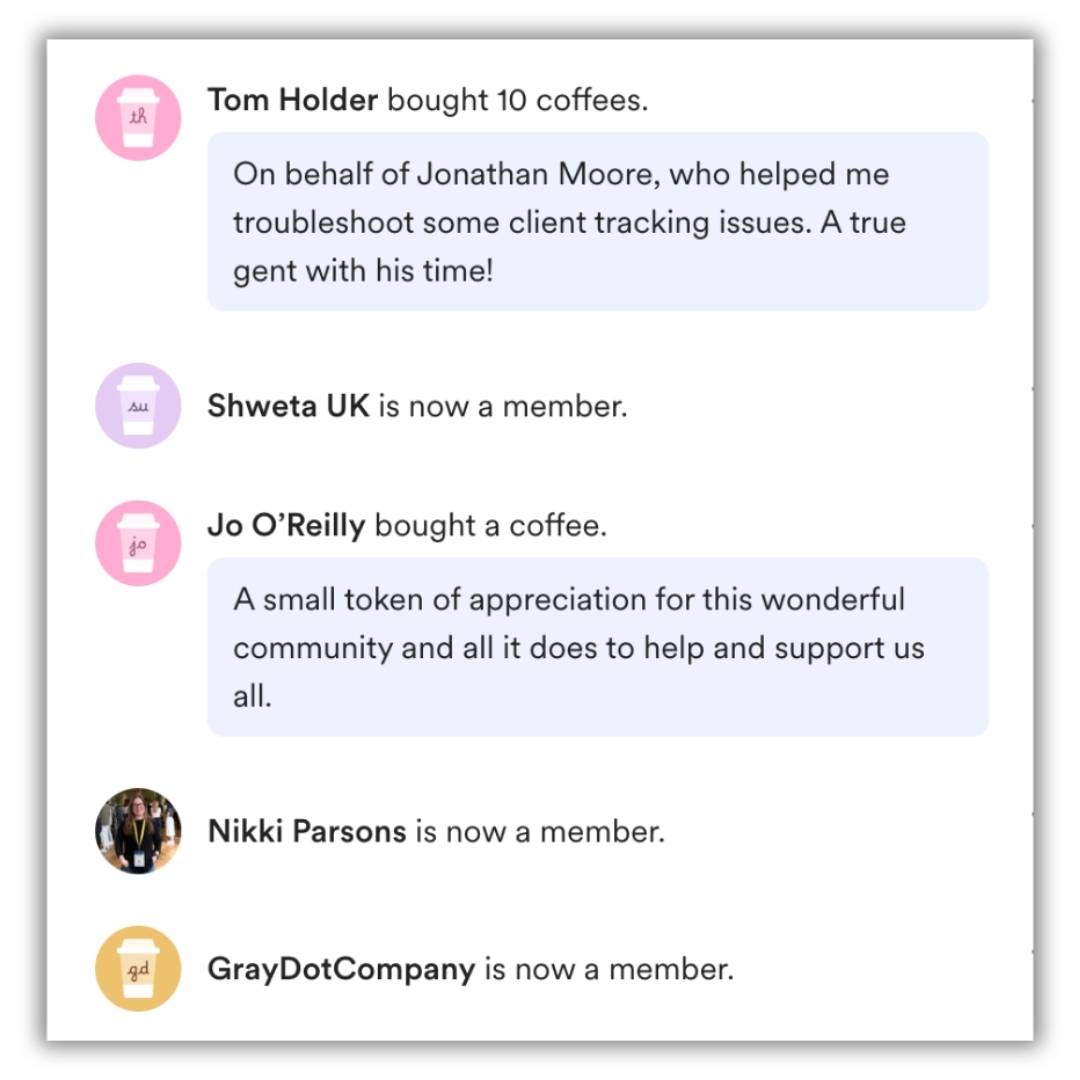Click Shweta UK's purple coffee cup avatar

point(138,405)
